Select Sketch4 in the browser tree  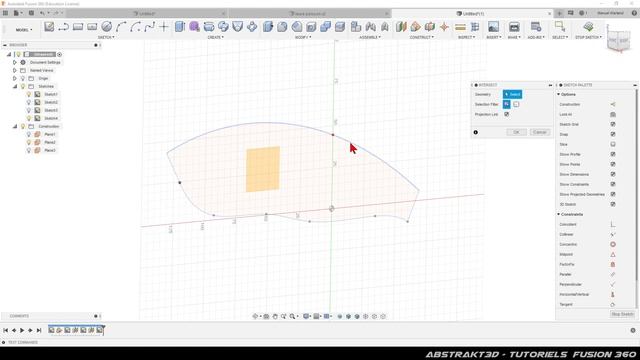(x=51, y=118)
